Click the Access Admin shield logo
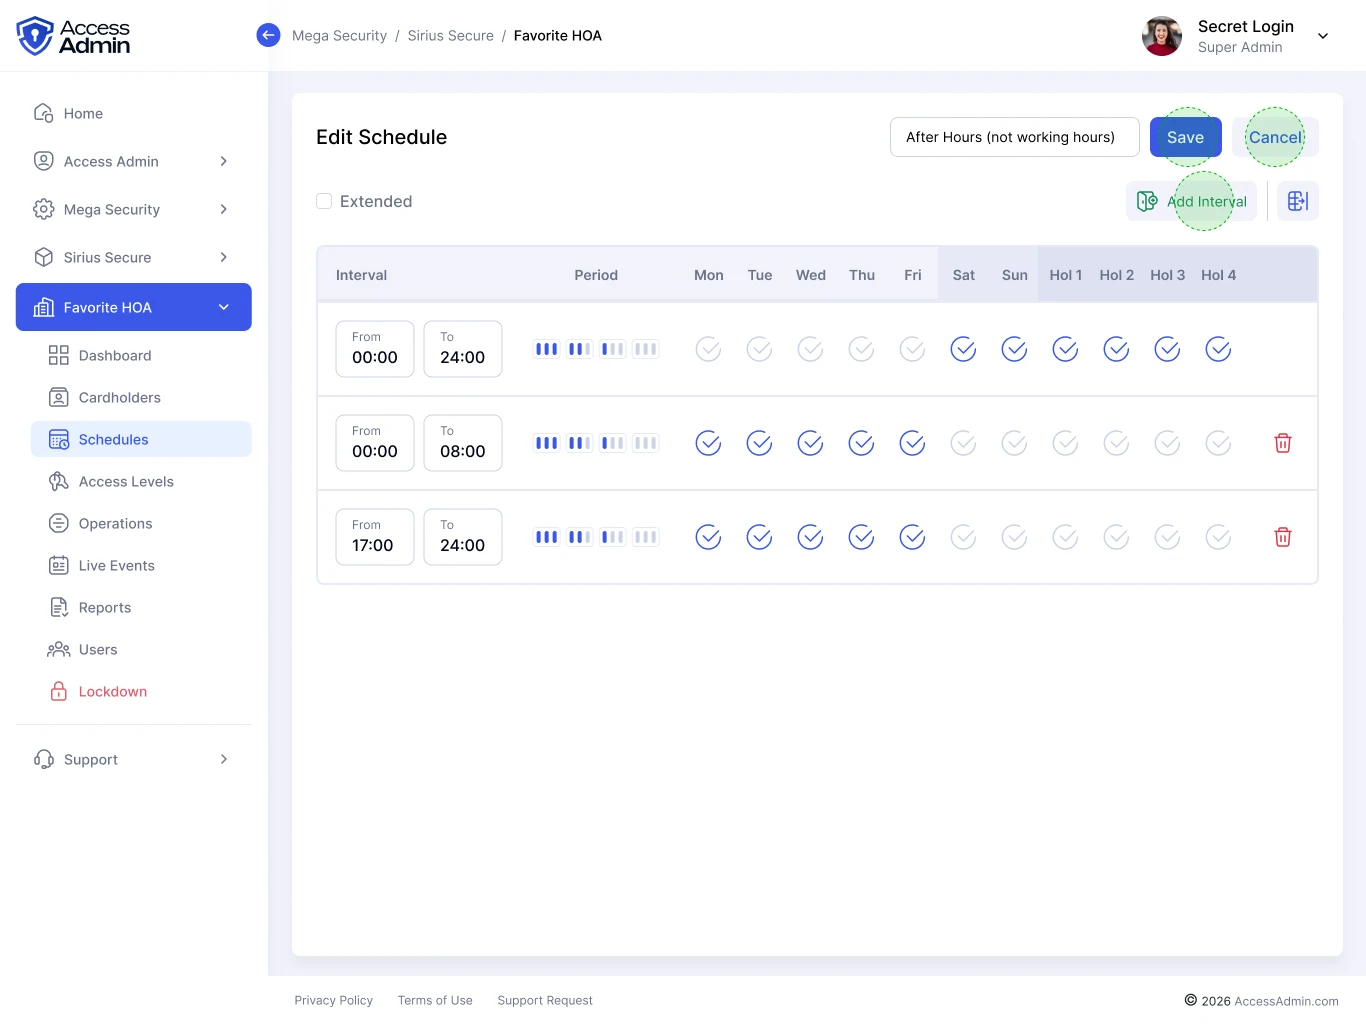The image size is (1366, 1024). [x=35, y=36]
